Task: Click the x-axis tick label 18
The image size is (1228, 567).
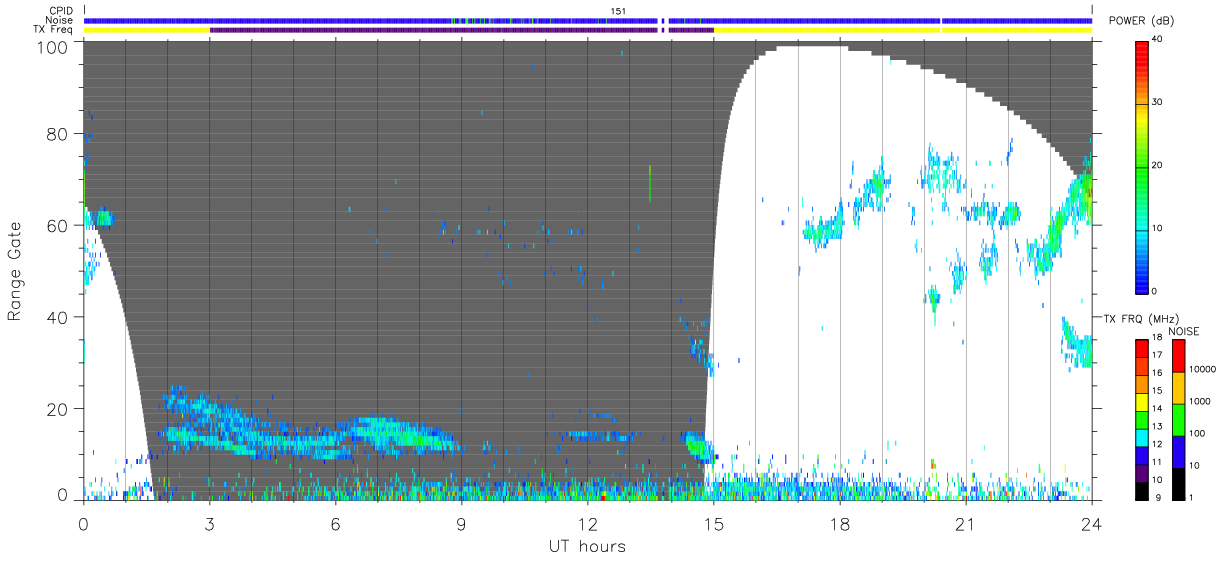Action: pyautogui.click(x=840, y=523)
